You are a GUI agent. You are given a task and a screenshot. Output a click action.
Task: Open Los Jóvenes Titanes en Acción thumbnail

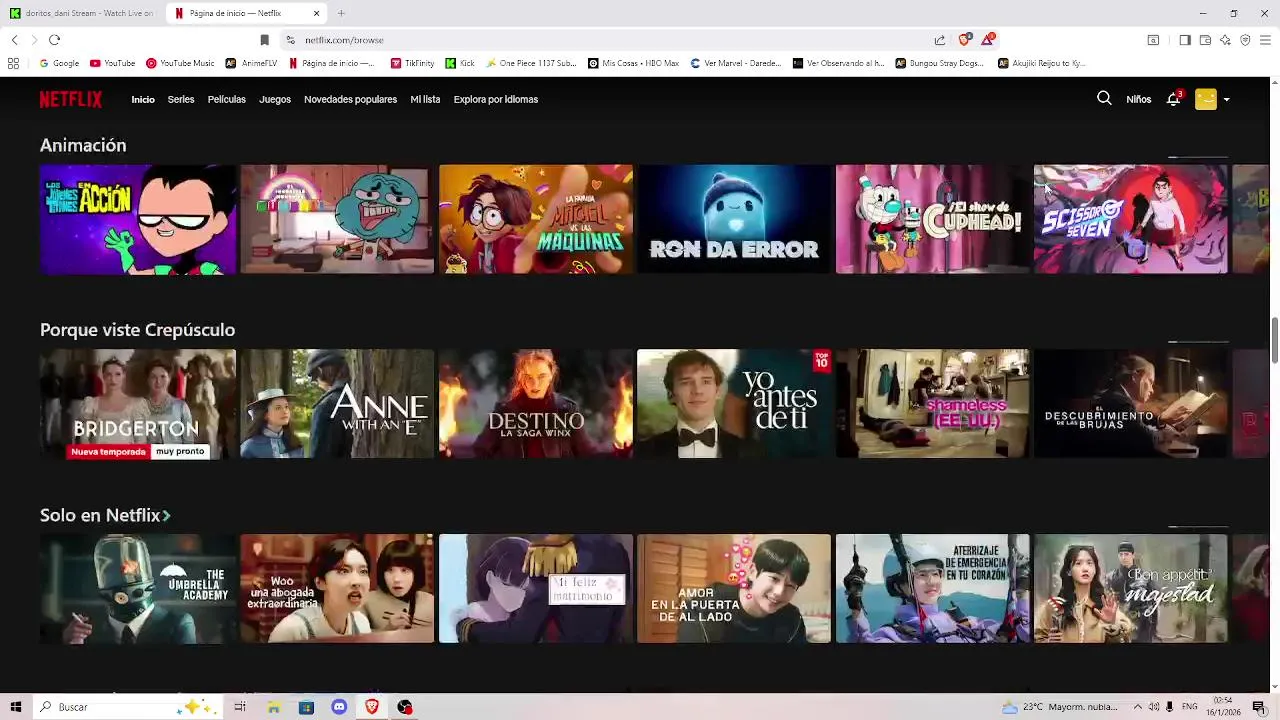(x=138, y=219)
